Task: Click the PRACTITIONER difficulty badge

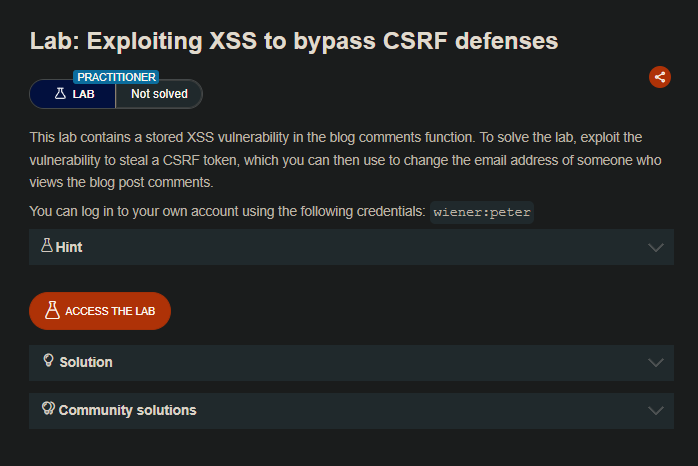Action: coord(116,77)
